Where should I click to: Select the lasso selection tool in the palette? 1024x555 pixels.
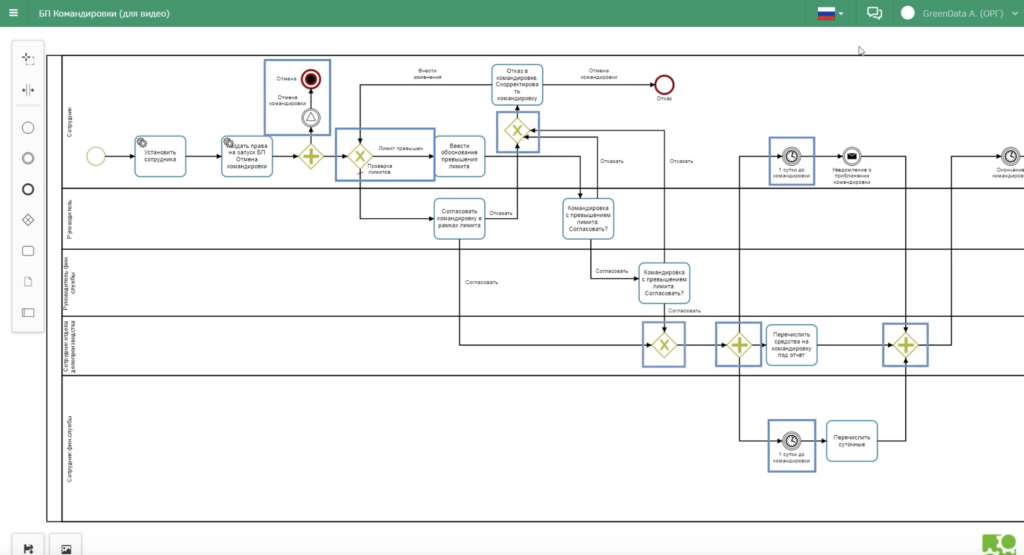(27, 59)
